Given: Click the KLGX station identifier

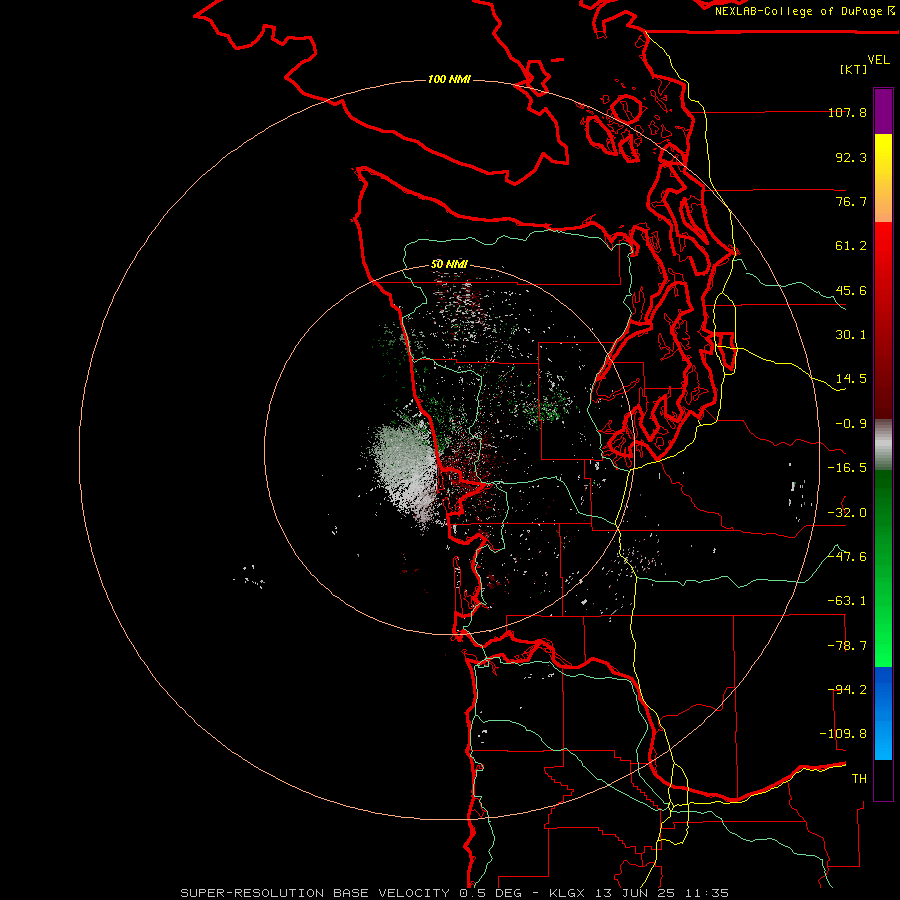Looking at the screenshot, I should (567, 893).
